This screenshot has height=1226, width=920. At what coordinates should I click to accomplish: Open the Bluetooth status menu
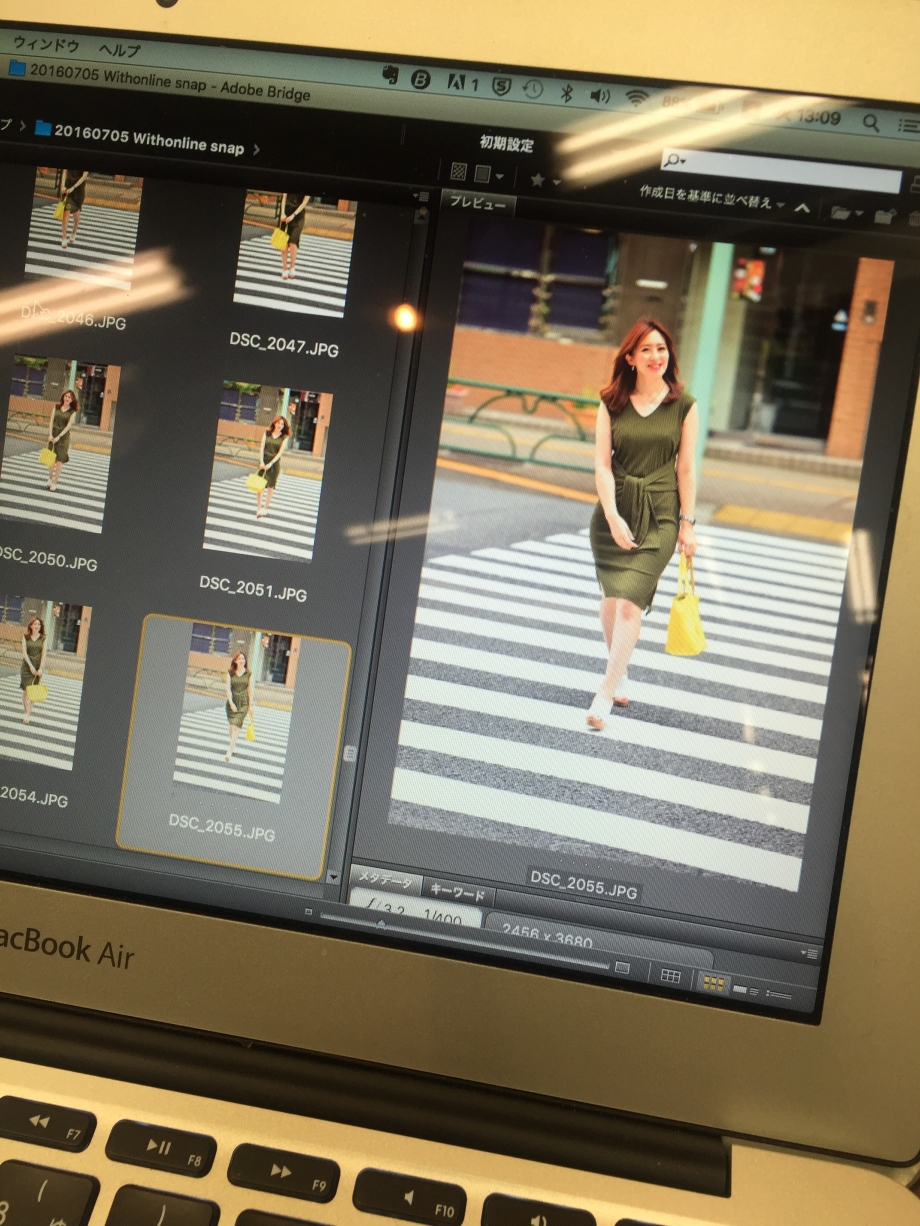pos(566,93)
